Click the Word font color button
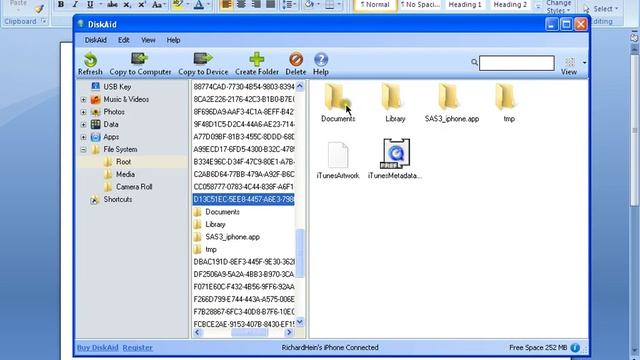This screenshot has width=640, height=360. click(199, 4)
